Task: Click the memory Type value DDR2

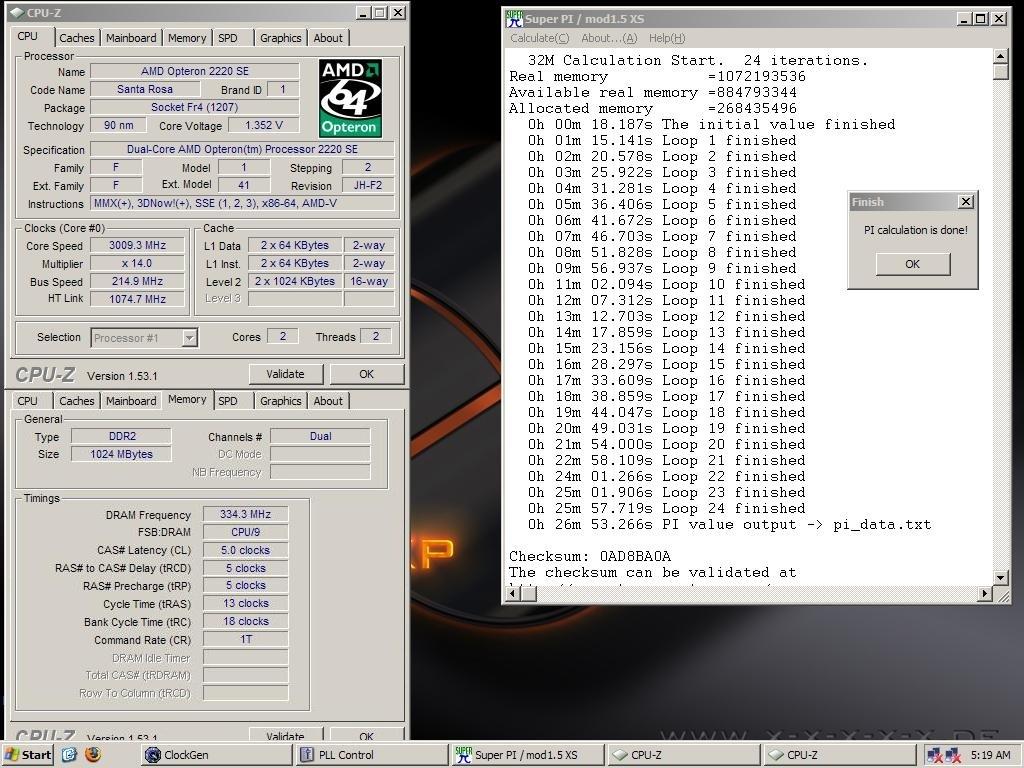Action: [x=121, y=436]
